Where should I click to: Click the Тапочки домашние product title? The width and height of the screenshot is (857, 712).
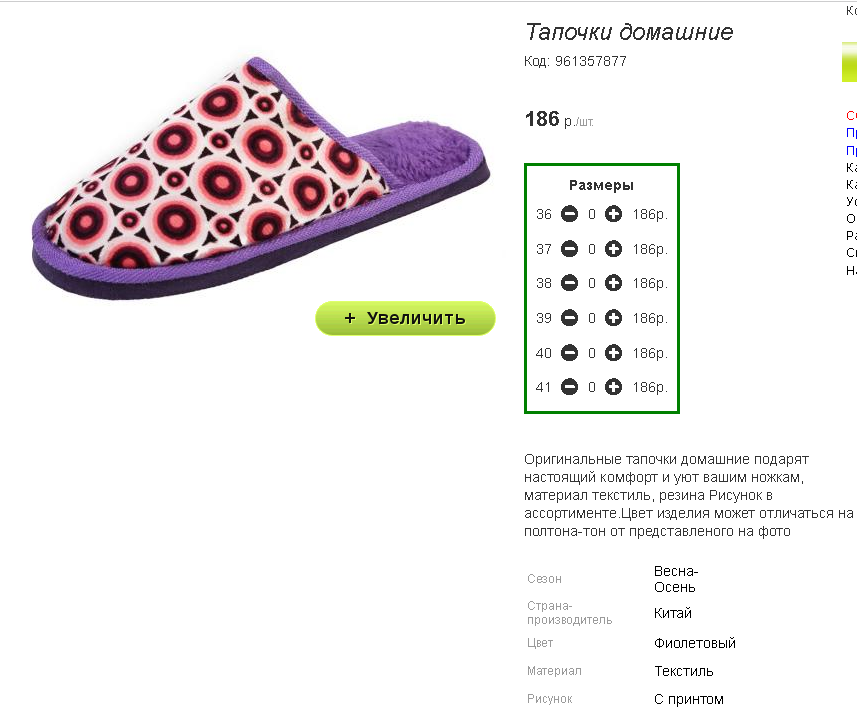(x=629, y=32)
